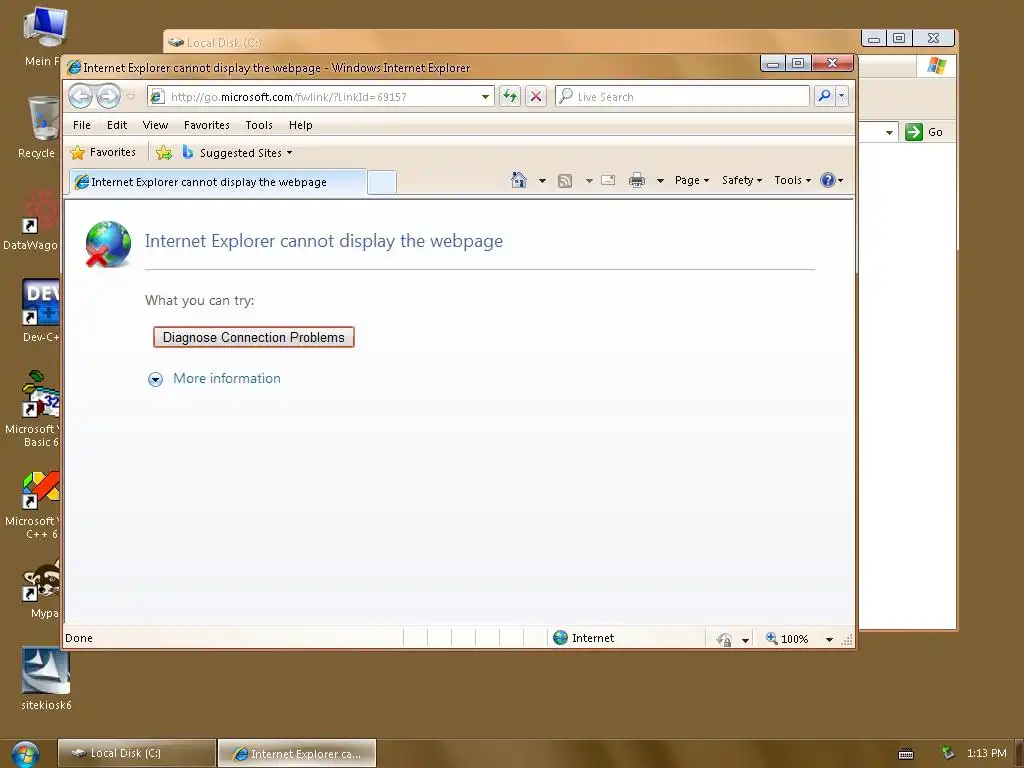Viewport: 1024px width, 768px height.
Task: Click the Forward navigation arrow
Action: 108,97
